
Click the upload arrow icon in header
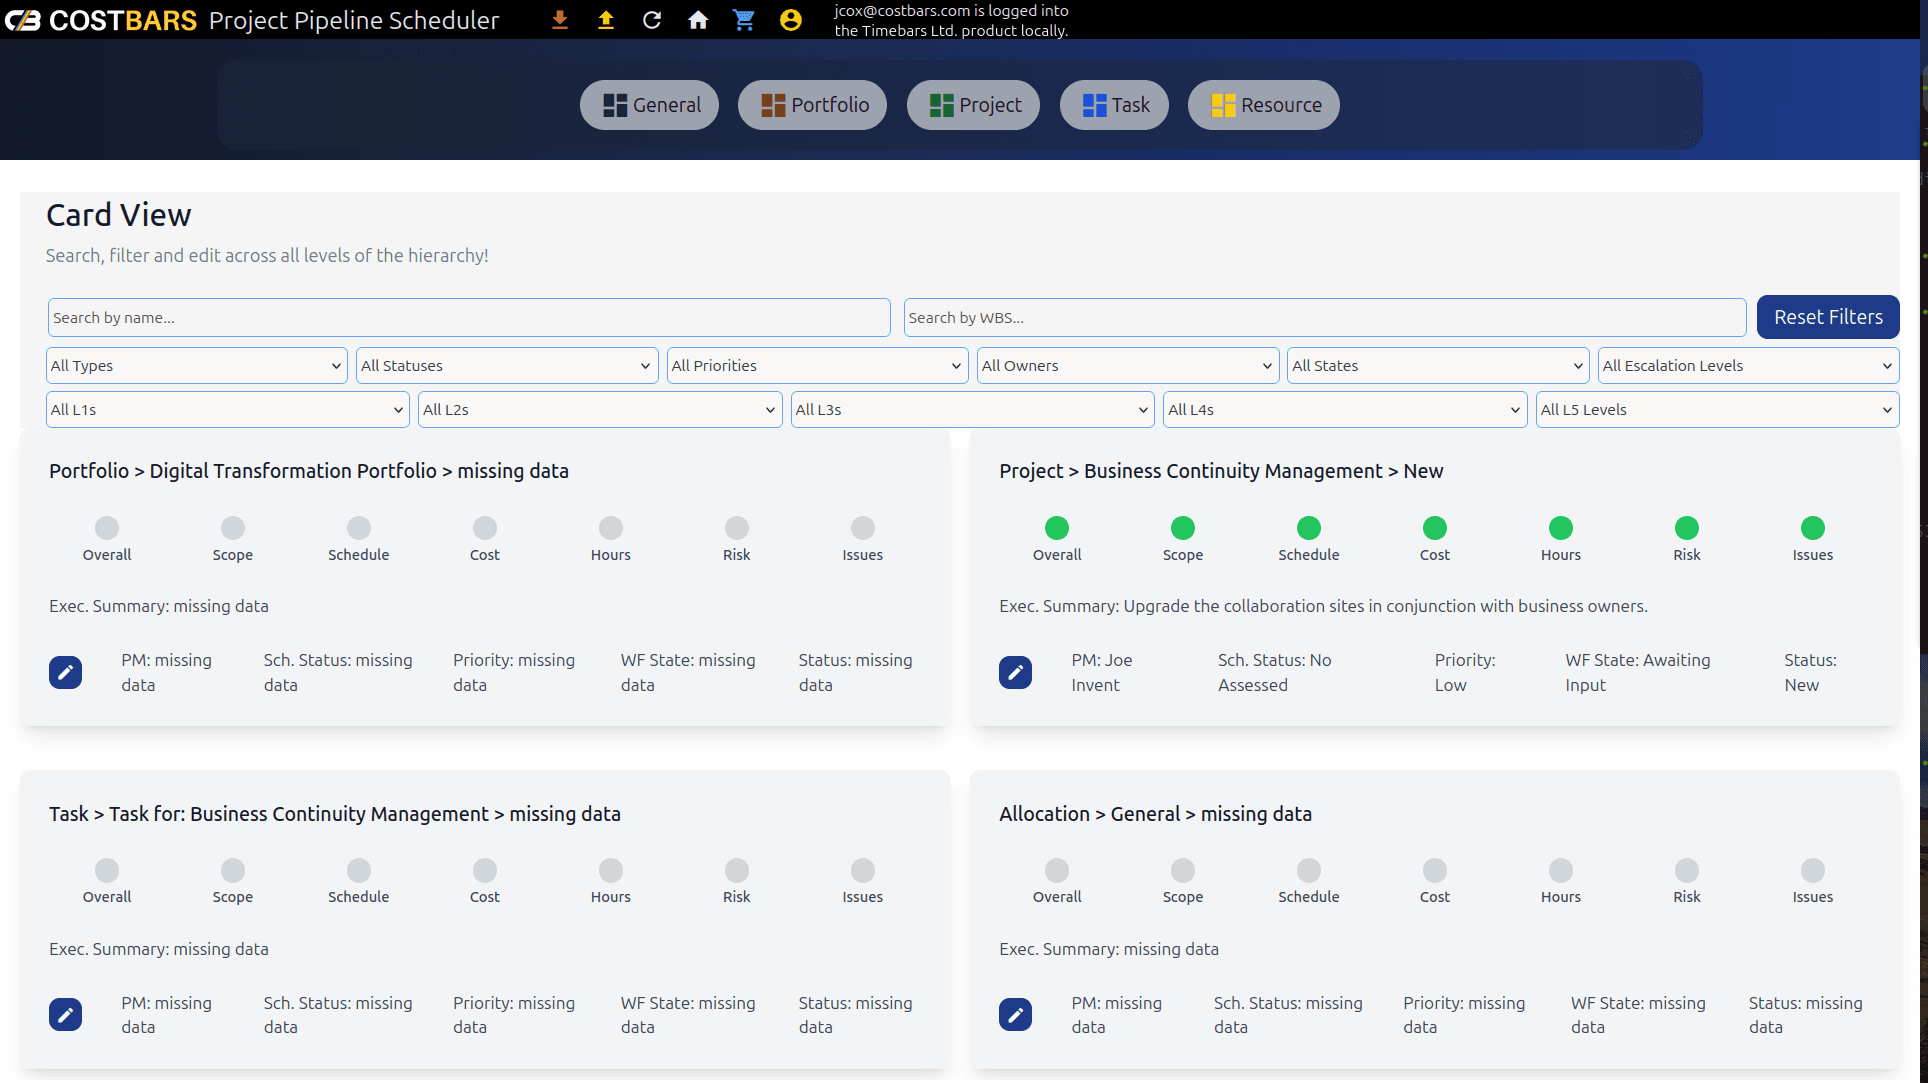(606, 20)
